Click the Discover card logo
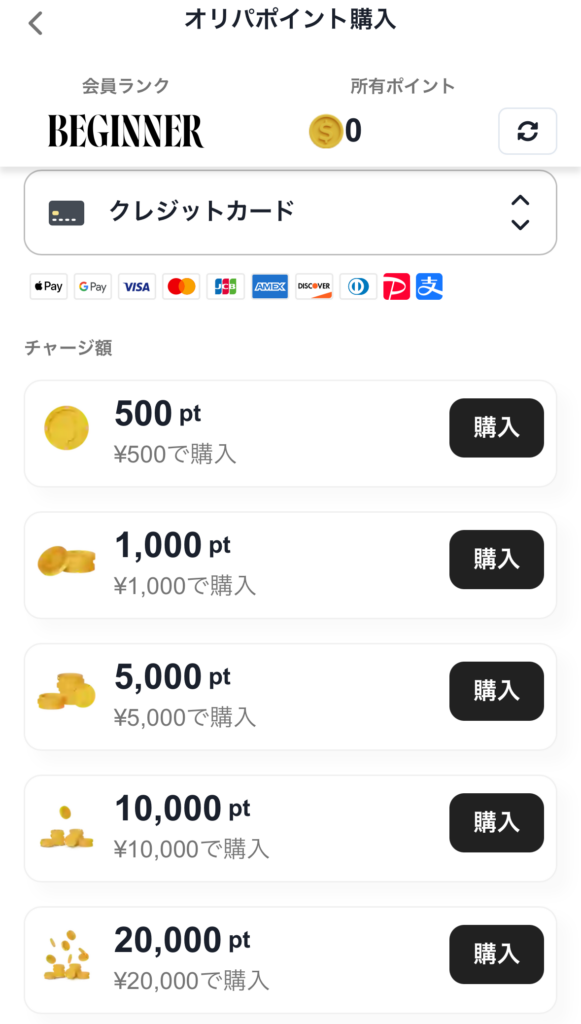 (x=314, y=287)
